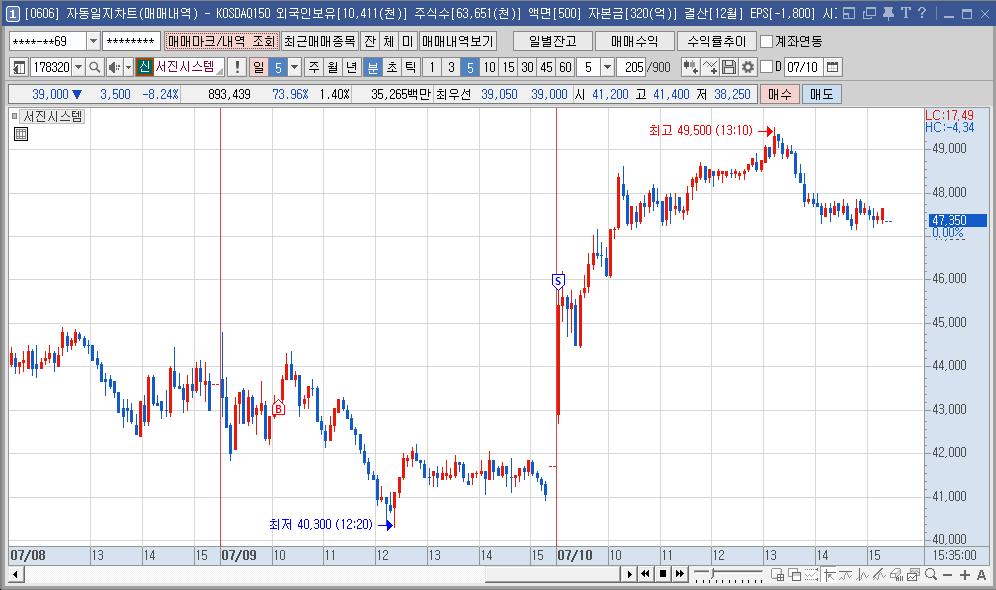Click the help question mark icon
This screenshot has width=996, height=590.
point(922,13)
